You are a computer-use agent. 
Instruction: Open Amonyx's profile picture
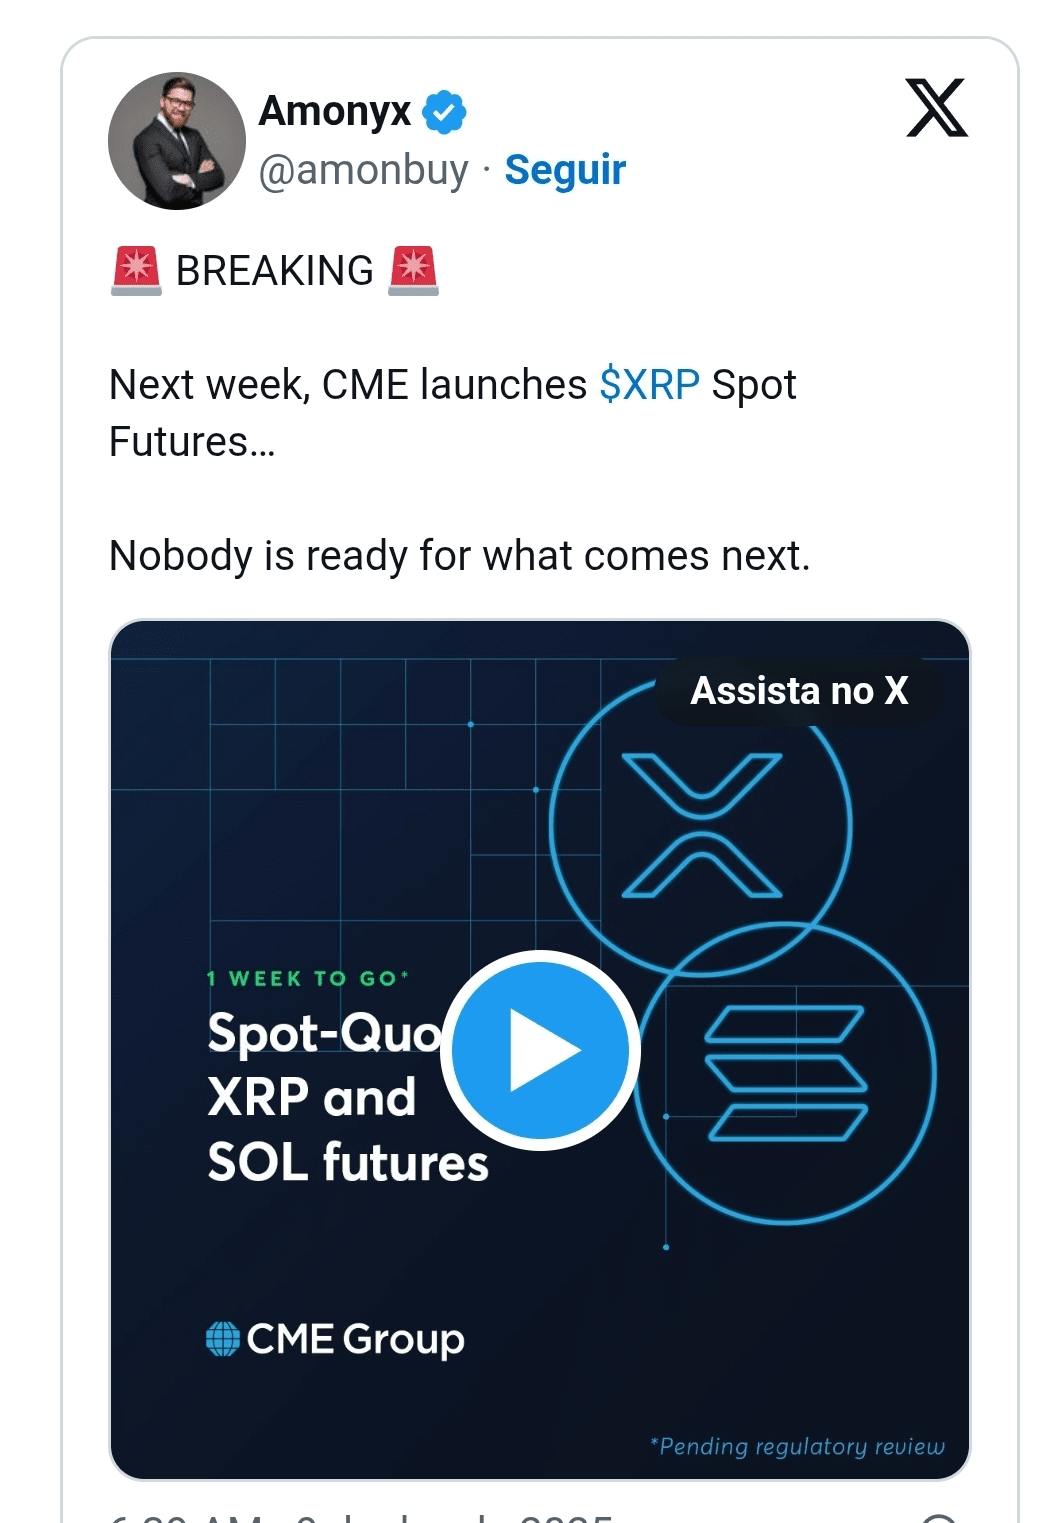pos(177,141)
